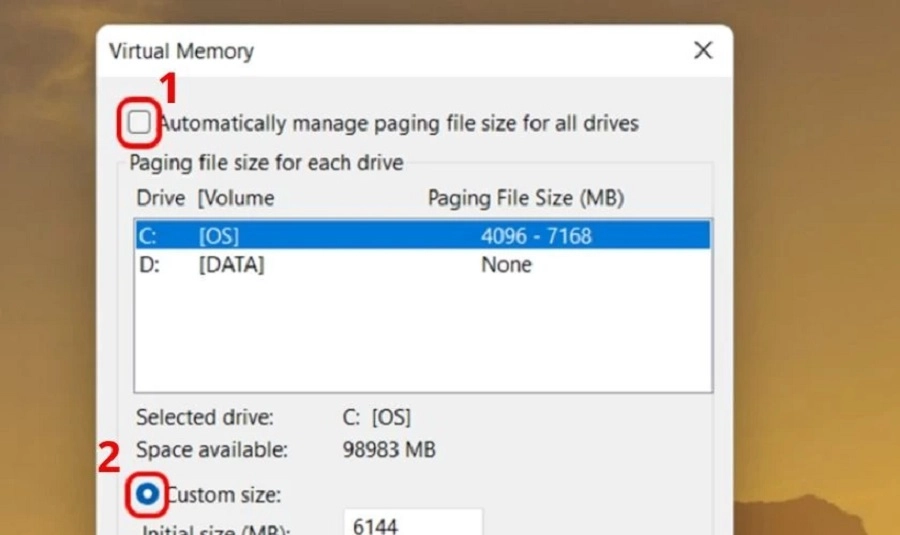Select the D: [DATA] drive row
Viewport: 900px width, 535px height.
422,265
